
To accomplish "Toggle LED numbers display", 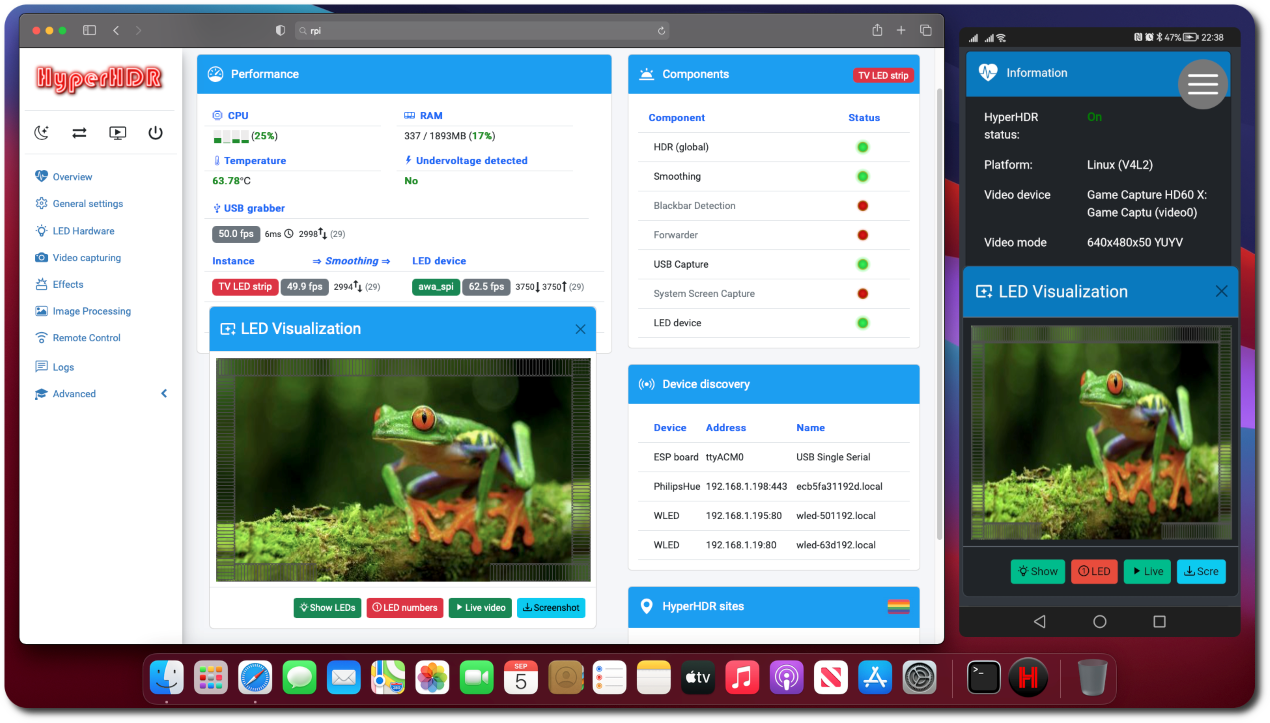I will 405,608.
